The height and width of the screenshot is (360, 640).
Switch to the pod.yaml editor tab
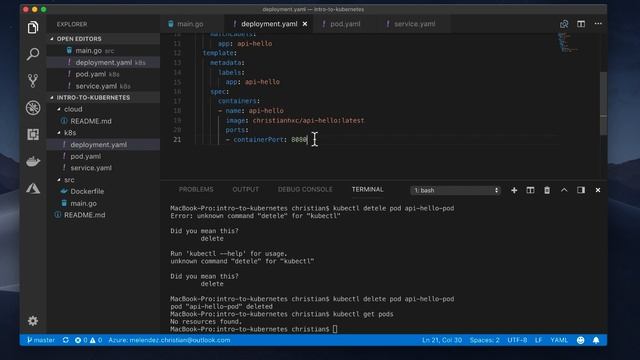click(345, 24)
